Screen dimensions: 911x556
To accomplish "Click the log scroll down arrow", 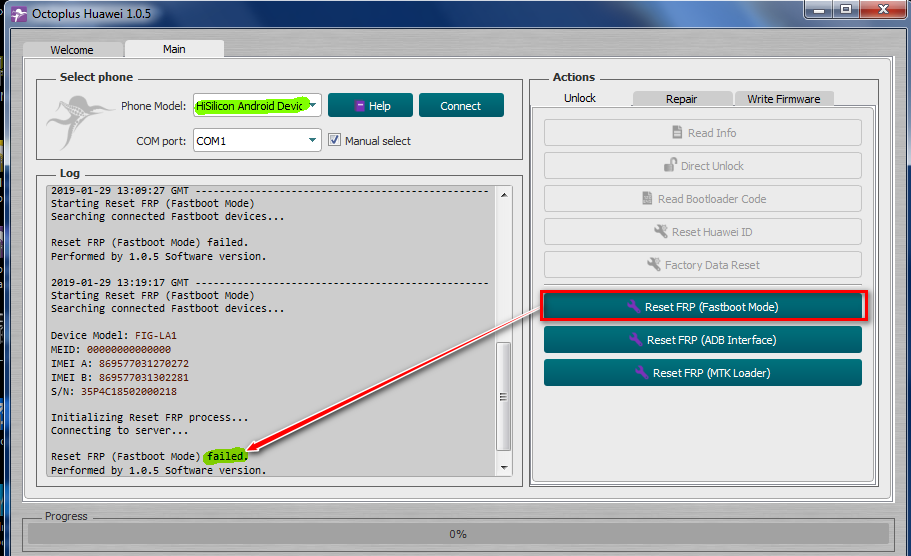I will click(504, 468).
